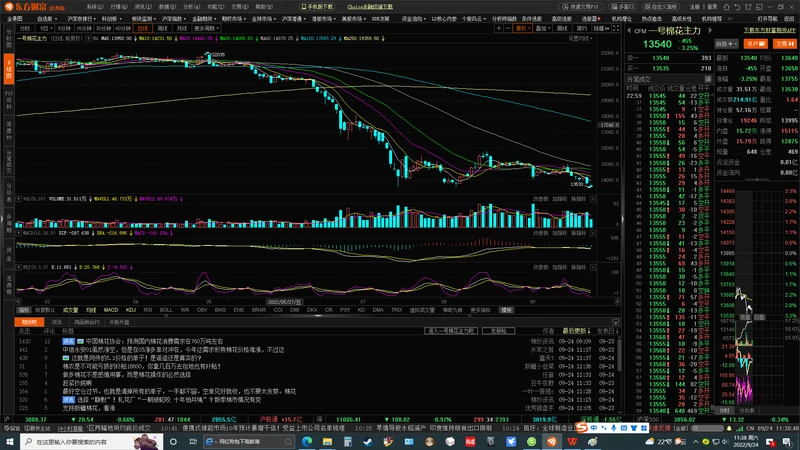The image size is (800, 450).
Task: Click the 登录 link
Action: click(712, 7)
